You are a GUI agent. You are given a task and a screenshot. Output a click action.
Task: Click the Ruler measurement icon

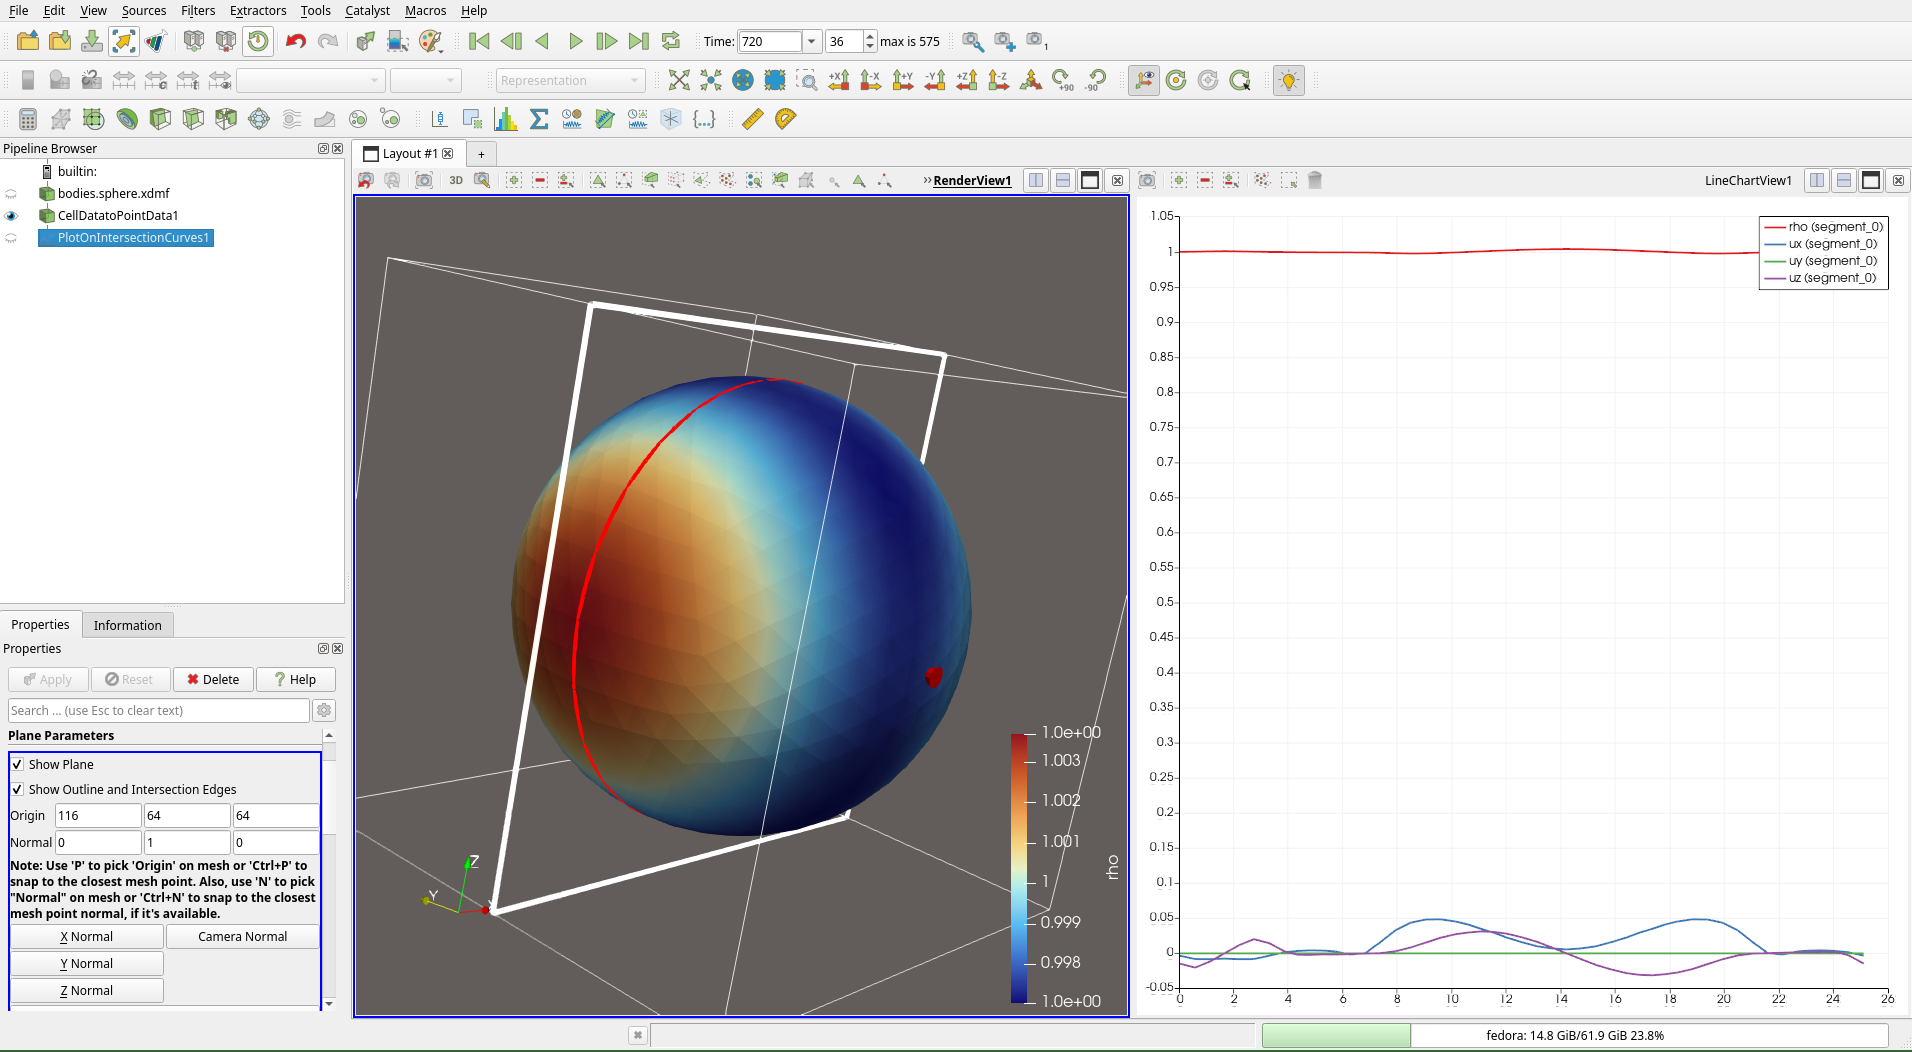pos(753,119)
